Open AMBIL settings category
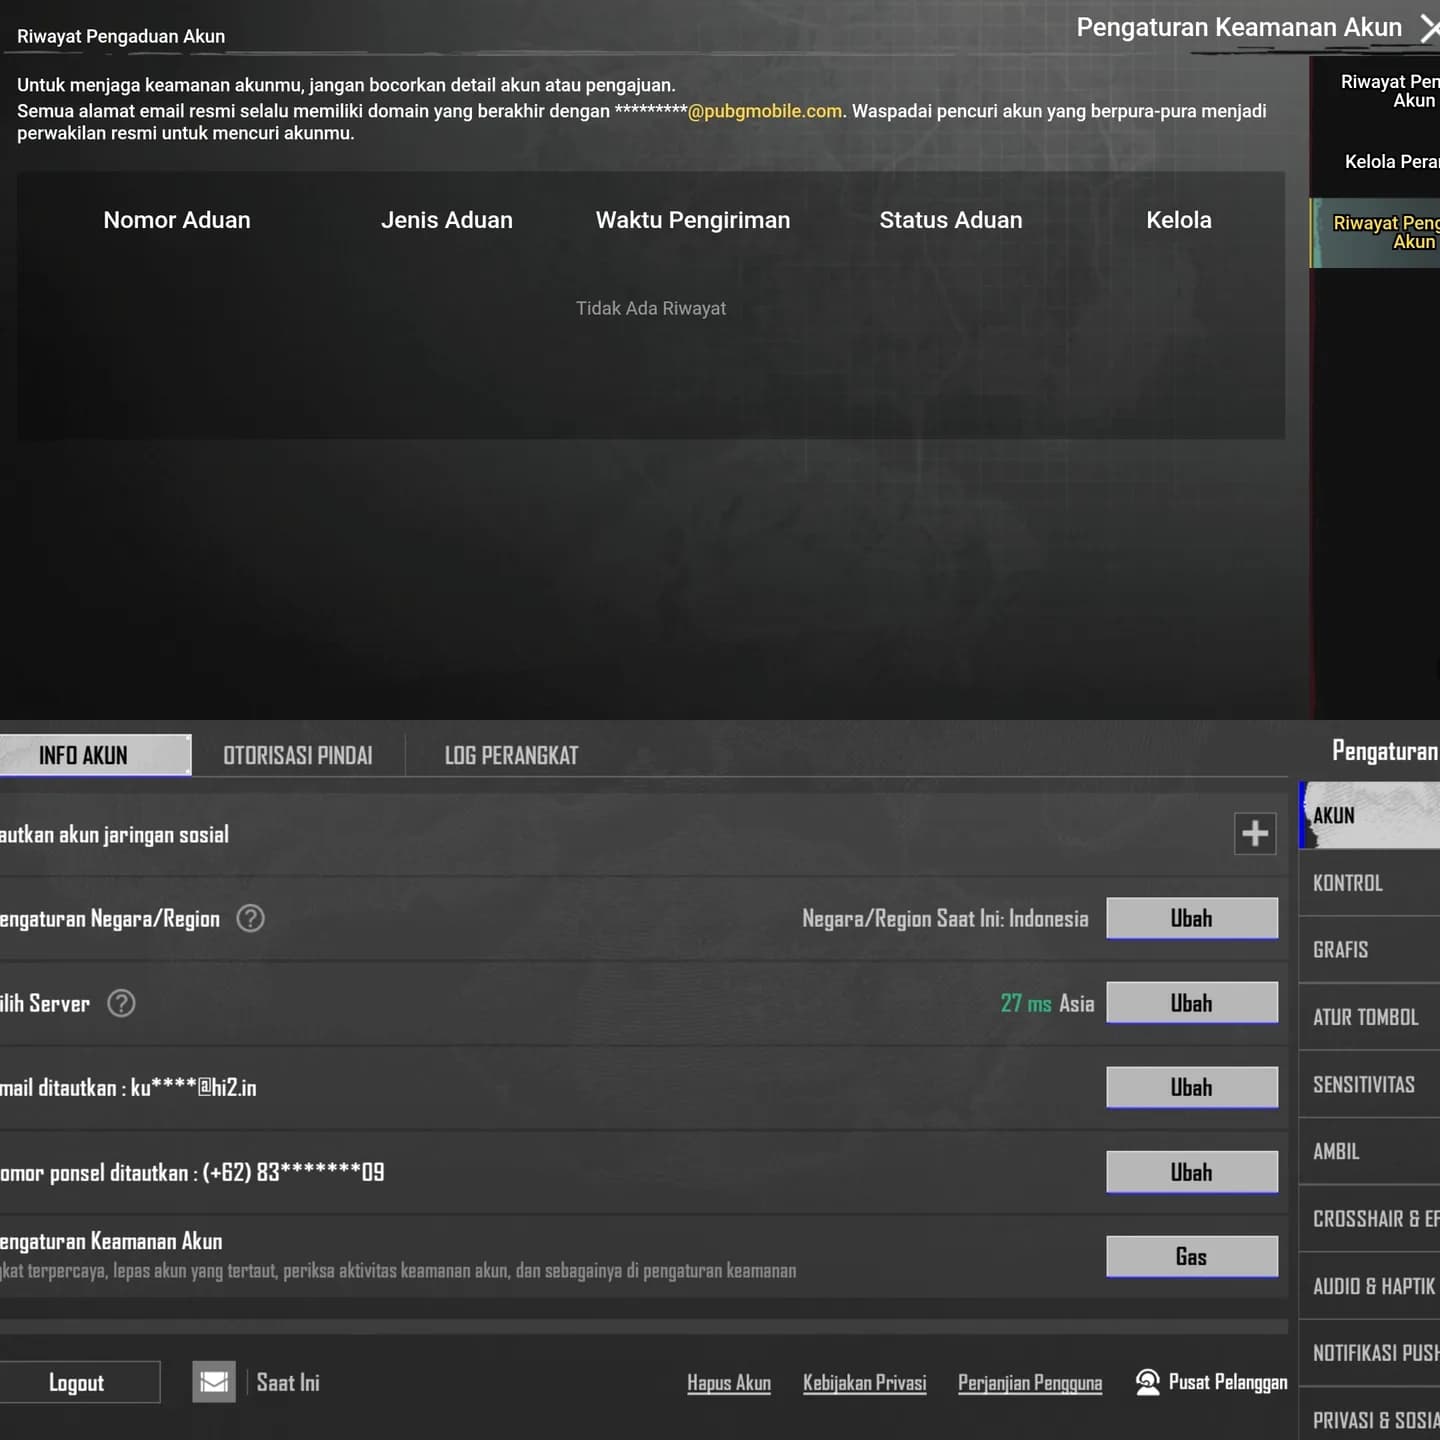 pos(1369,1151)
